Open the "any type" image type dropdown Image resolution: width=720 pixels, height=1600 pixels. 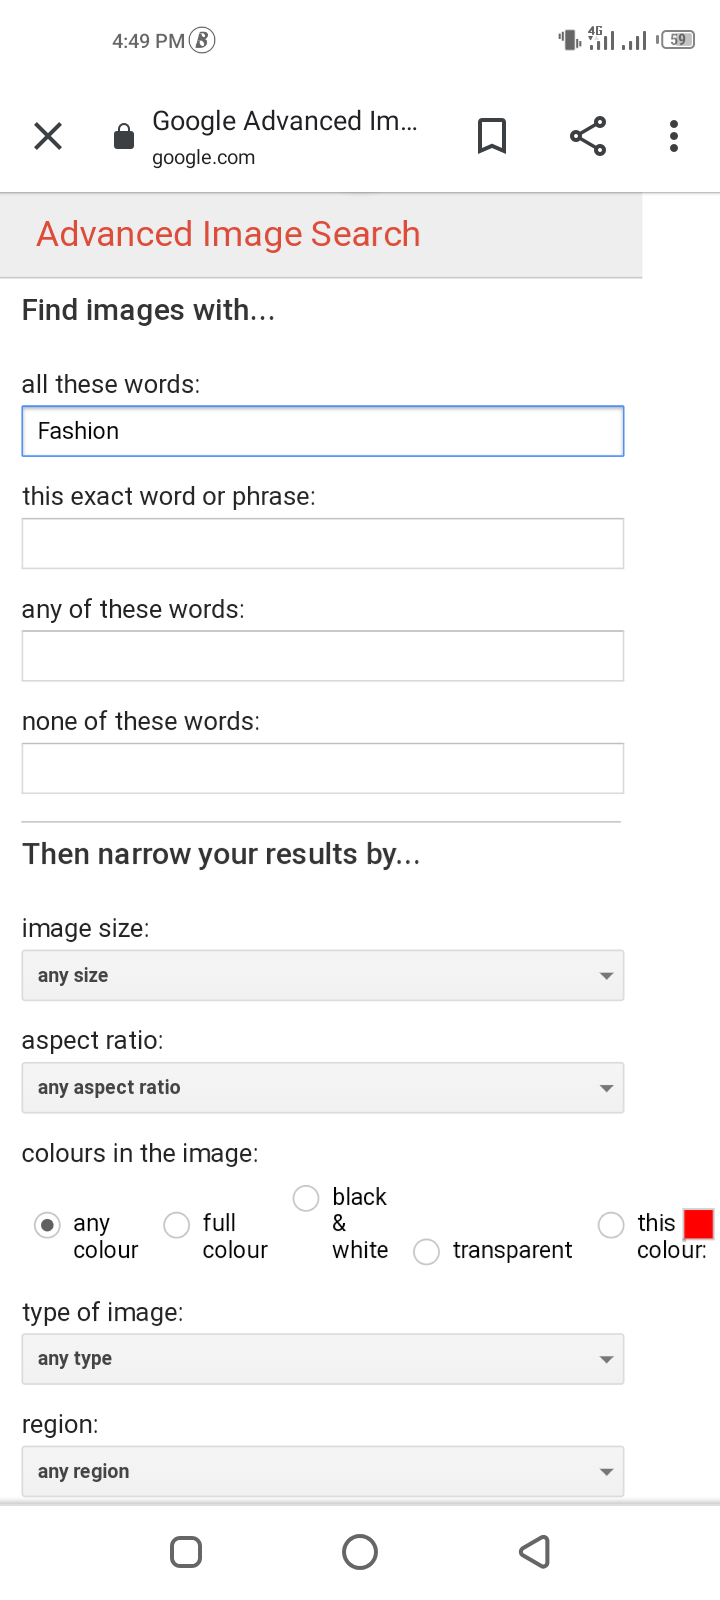323,1359
